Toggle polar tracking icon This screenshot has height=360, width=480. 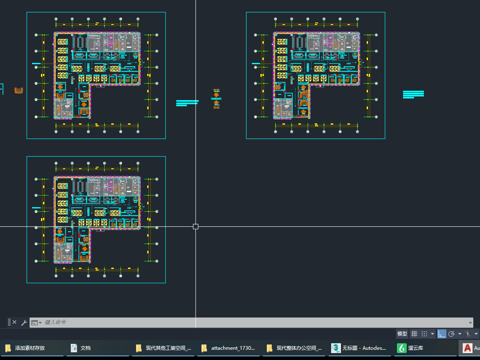tap(451, 334)
